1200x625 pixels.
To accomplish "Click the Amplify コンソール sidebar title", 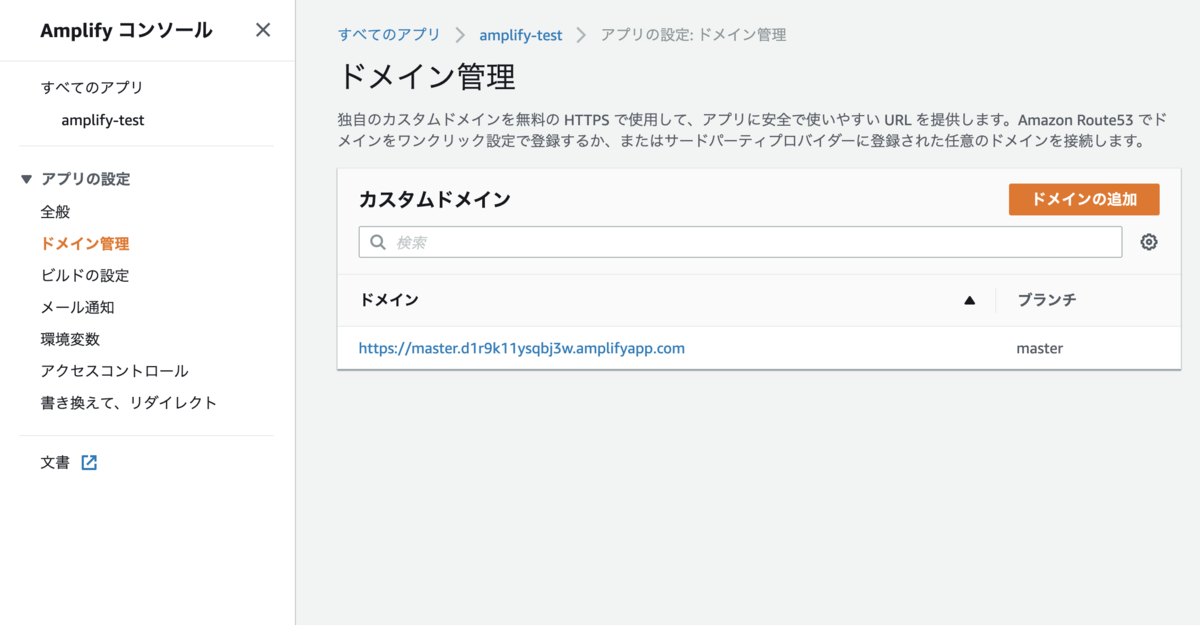I will coord(126,30).
